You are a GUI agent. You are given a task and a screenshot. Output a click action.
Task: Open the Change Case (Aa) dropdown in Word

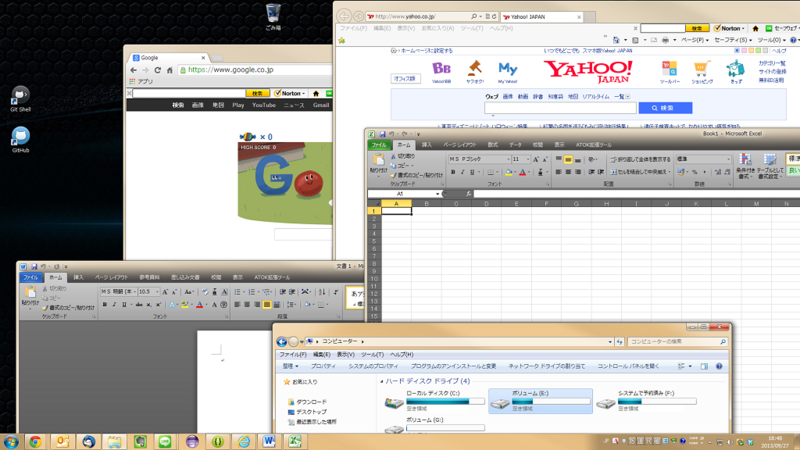(x=189, y=292)
